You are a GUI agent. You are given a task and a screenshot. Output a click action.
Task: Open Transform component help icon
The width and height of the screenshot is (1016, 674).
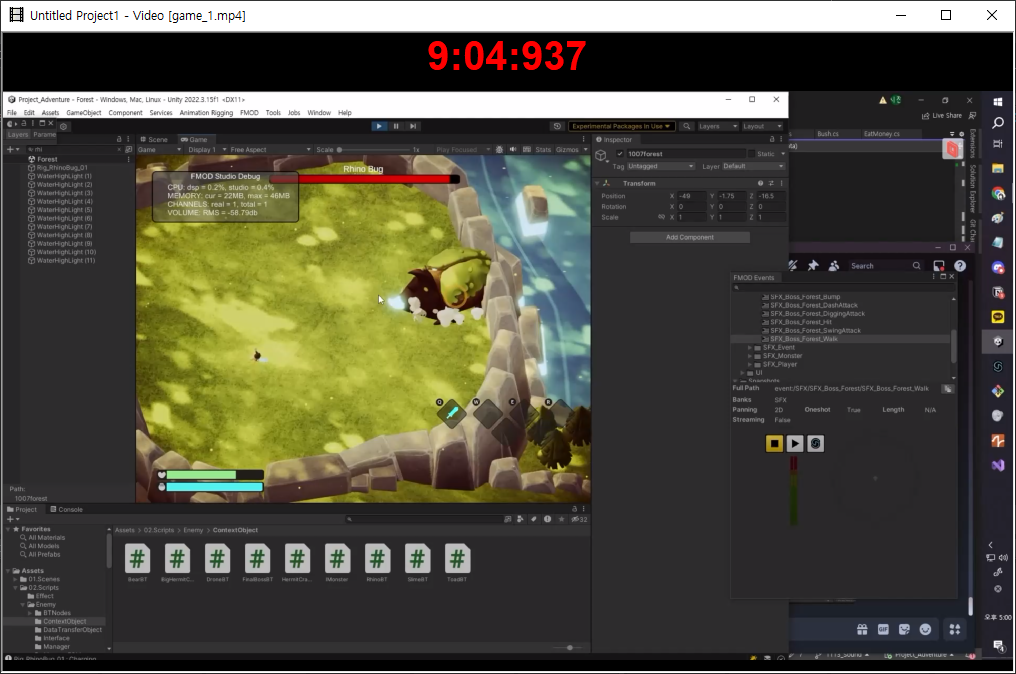pyautogui.click(x=761, y=183)
